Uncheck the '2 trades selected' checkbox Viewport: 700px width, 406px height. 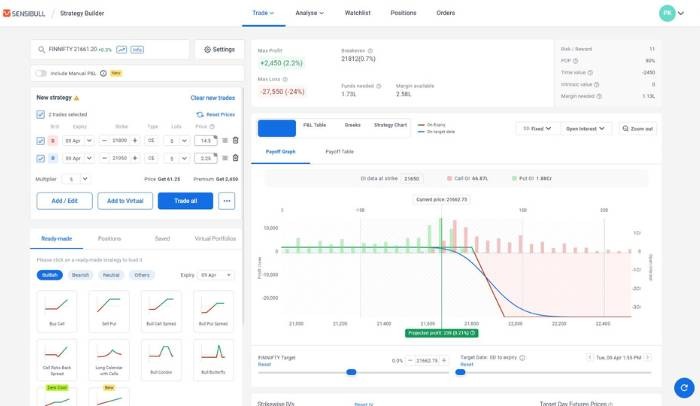(x=41, y=115)
